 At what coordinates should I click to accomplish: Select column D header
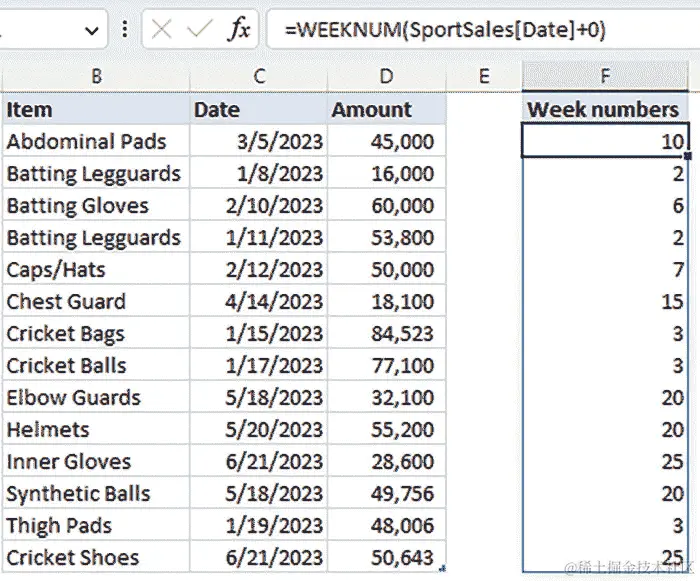tap(386, 76)
